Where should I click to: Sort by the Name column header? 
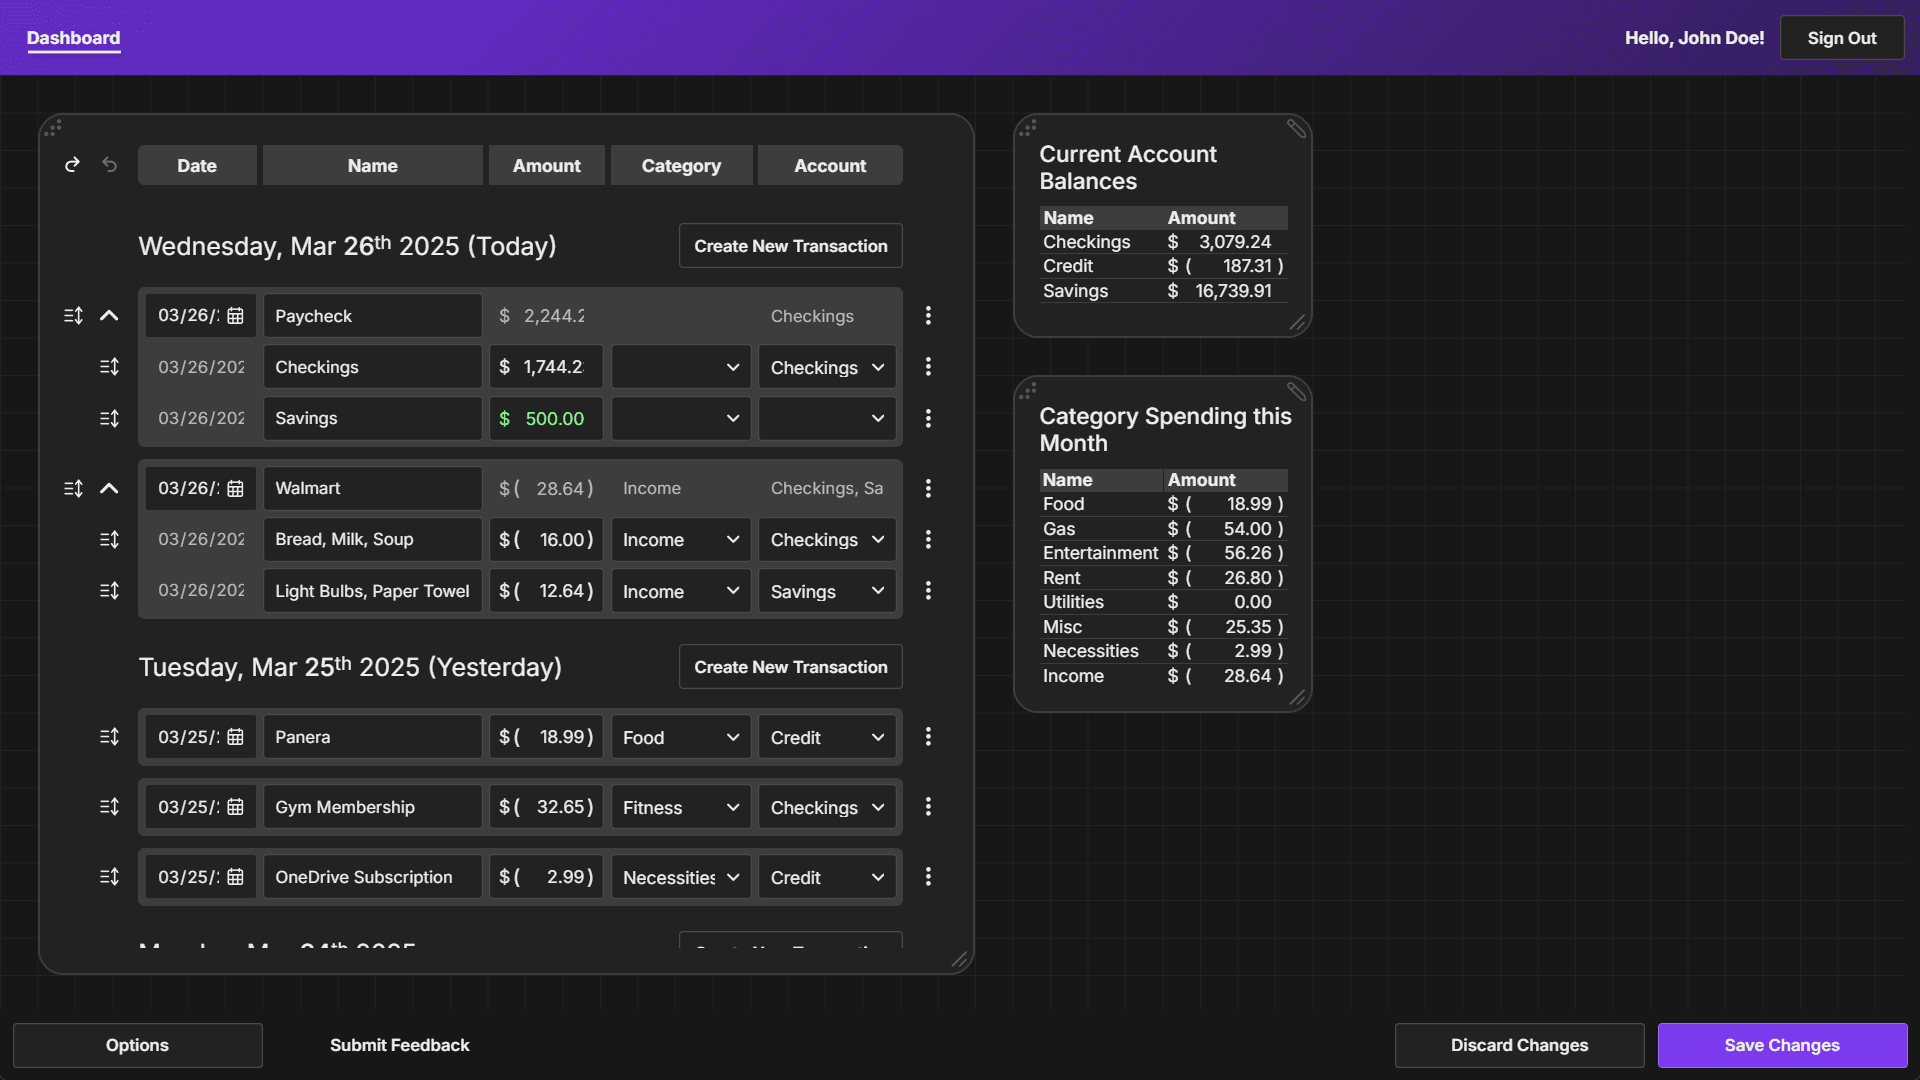tap(373, 166)
